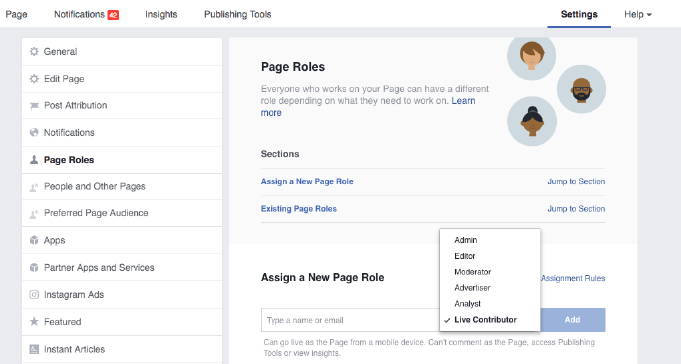Click the cube icon beside Apps
This screenshot has width=681, height=364.
click(34, 240)
